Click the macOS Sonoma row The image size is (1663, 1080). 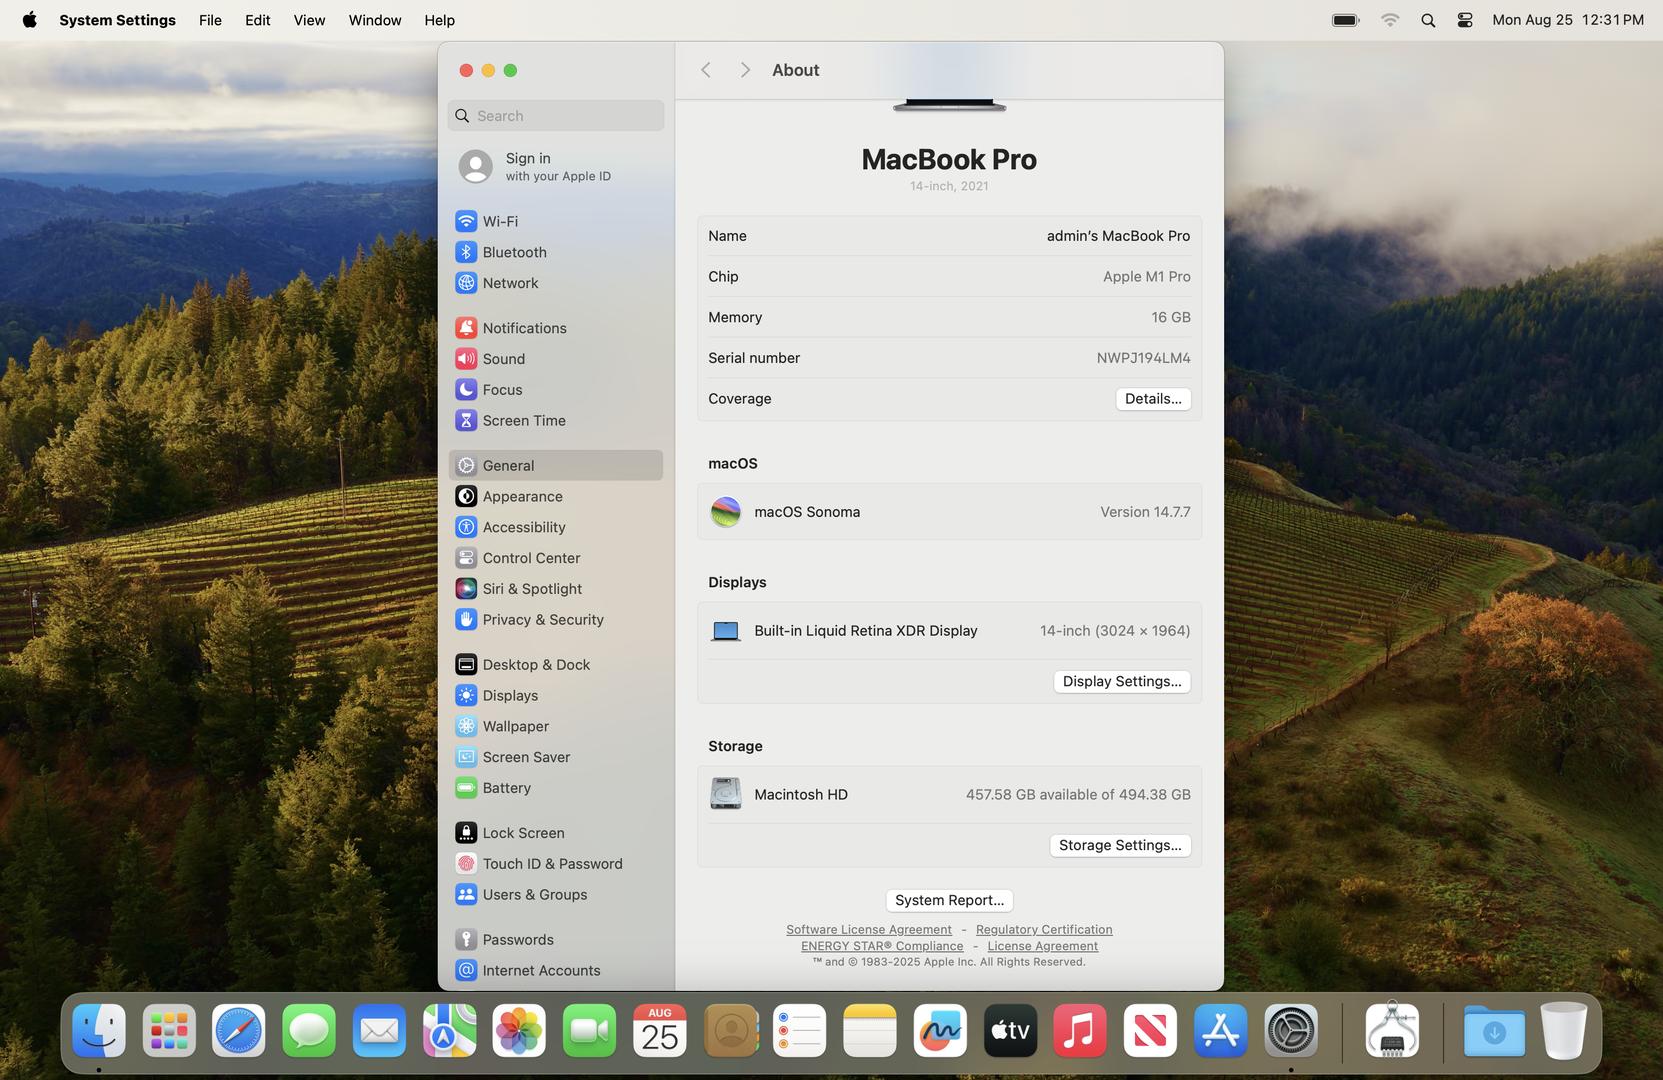949,512
